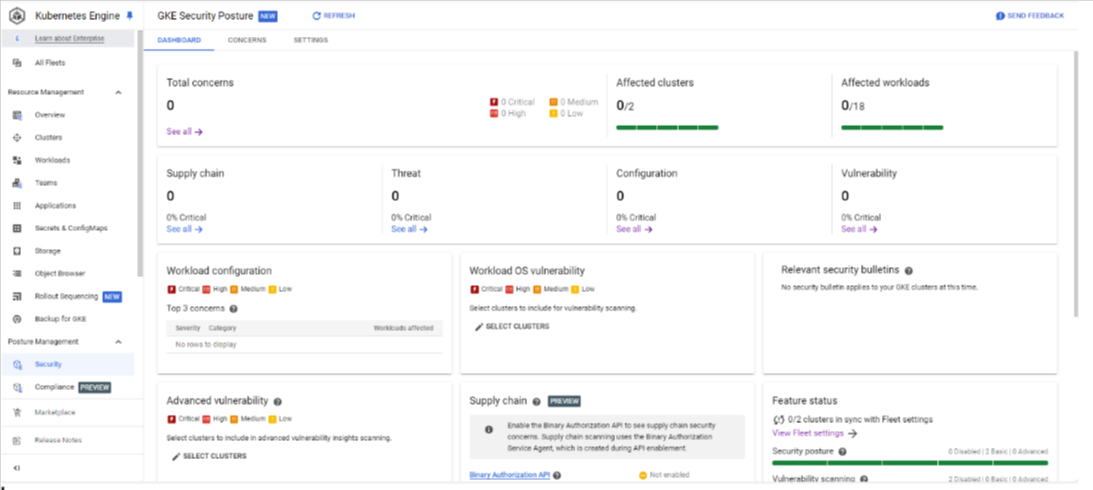Click help icon beside Top 3 concerns
Screen dimensions: 1093x490
(x=233, y=309)
